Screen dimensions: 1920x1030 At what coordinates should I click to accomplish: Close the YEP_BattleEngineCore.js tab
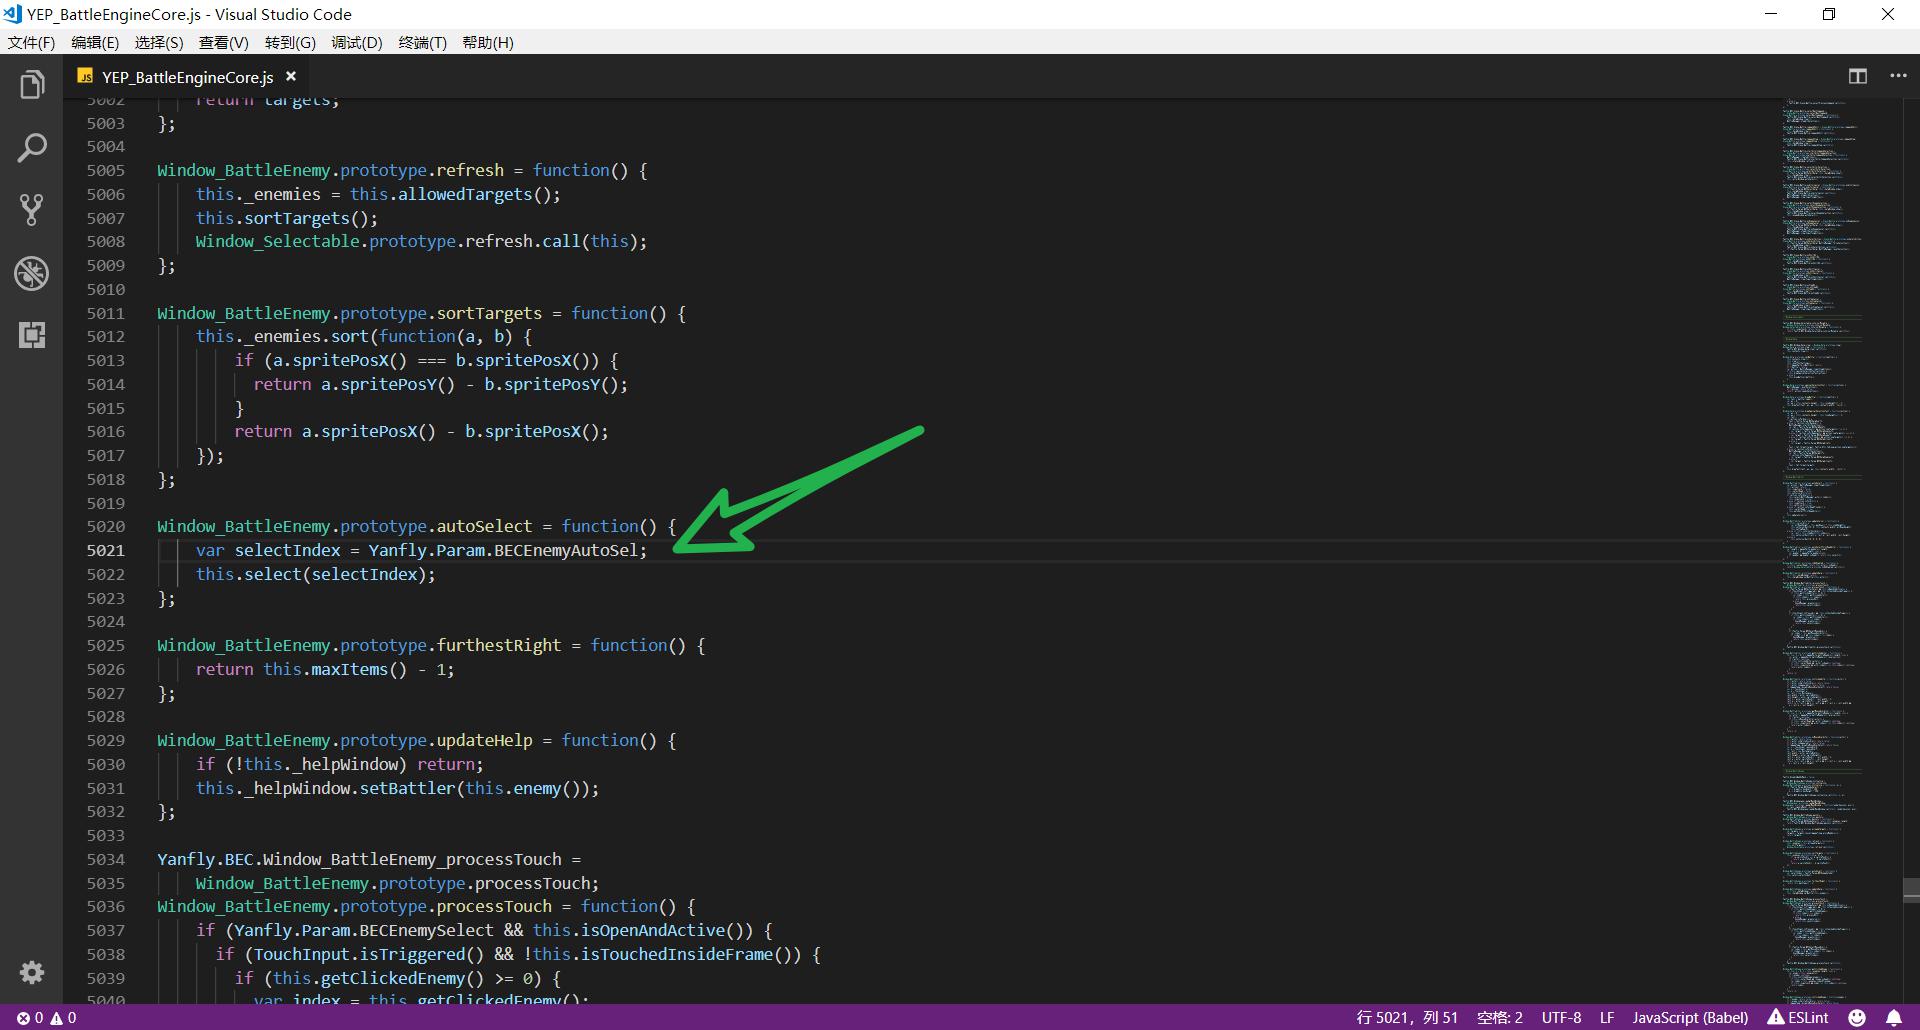pyautogui.click(x=291, y=76)
